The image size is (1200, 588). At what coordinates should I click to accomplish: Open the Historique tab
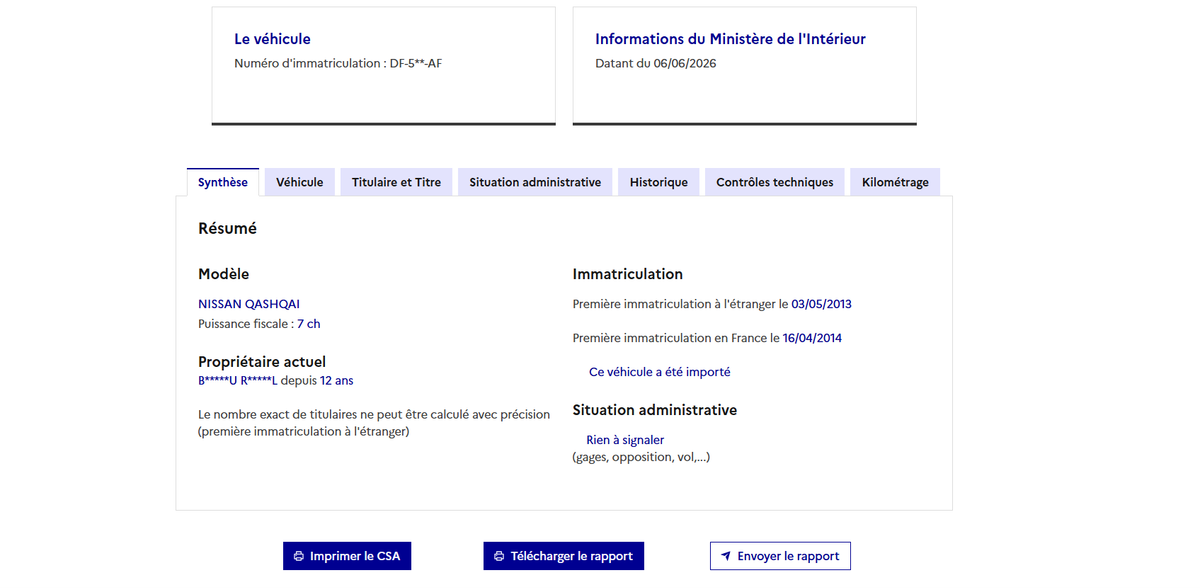click(659, 182)
